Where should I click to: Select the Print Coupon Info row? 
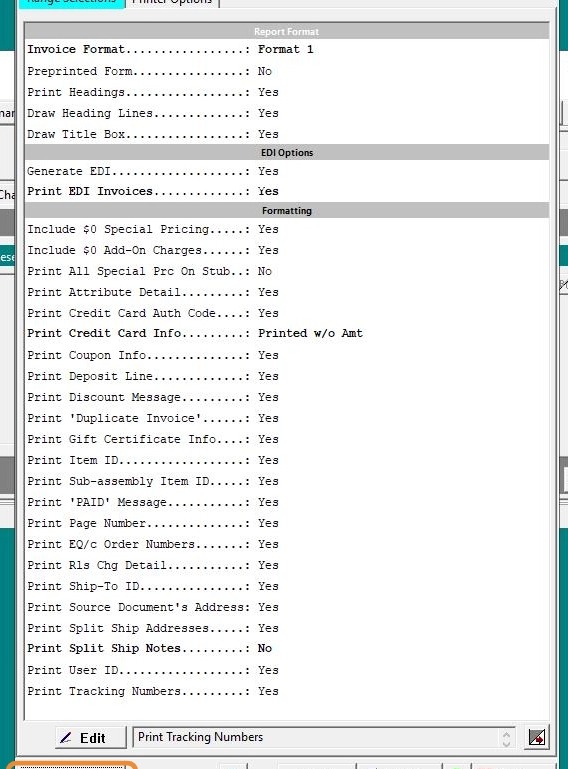tap(287, 355)
